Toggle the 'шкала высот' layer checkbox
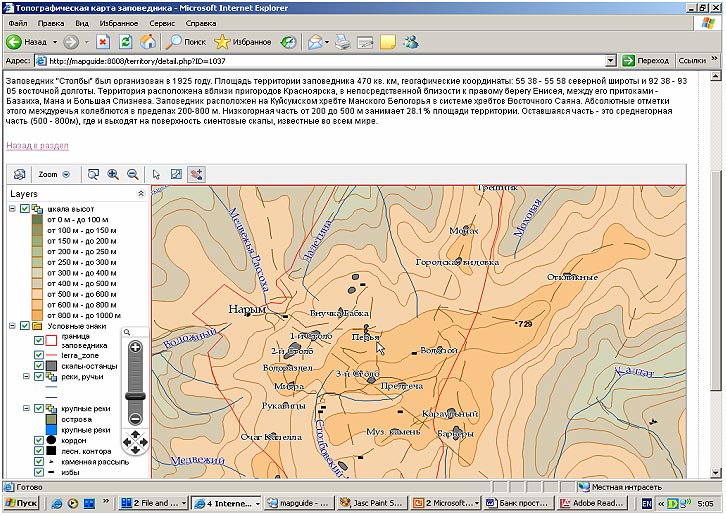 click(25, 208)
